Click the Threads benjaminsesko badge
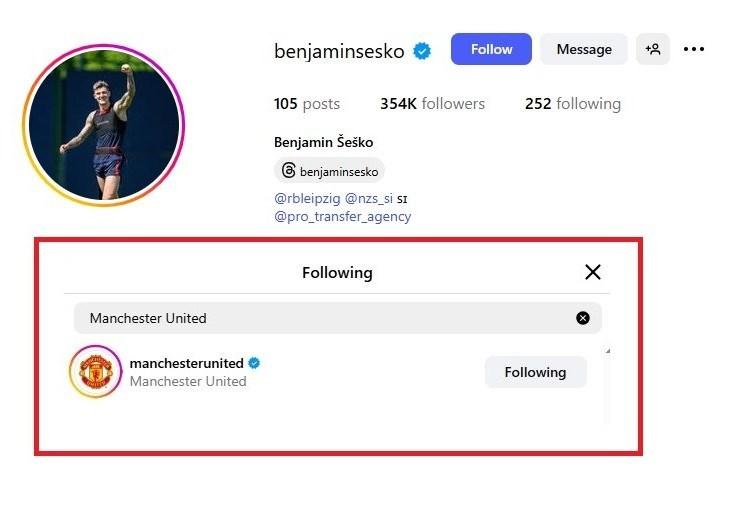The width and height of the screenshot is (730, 509). (329, 171)
